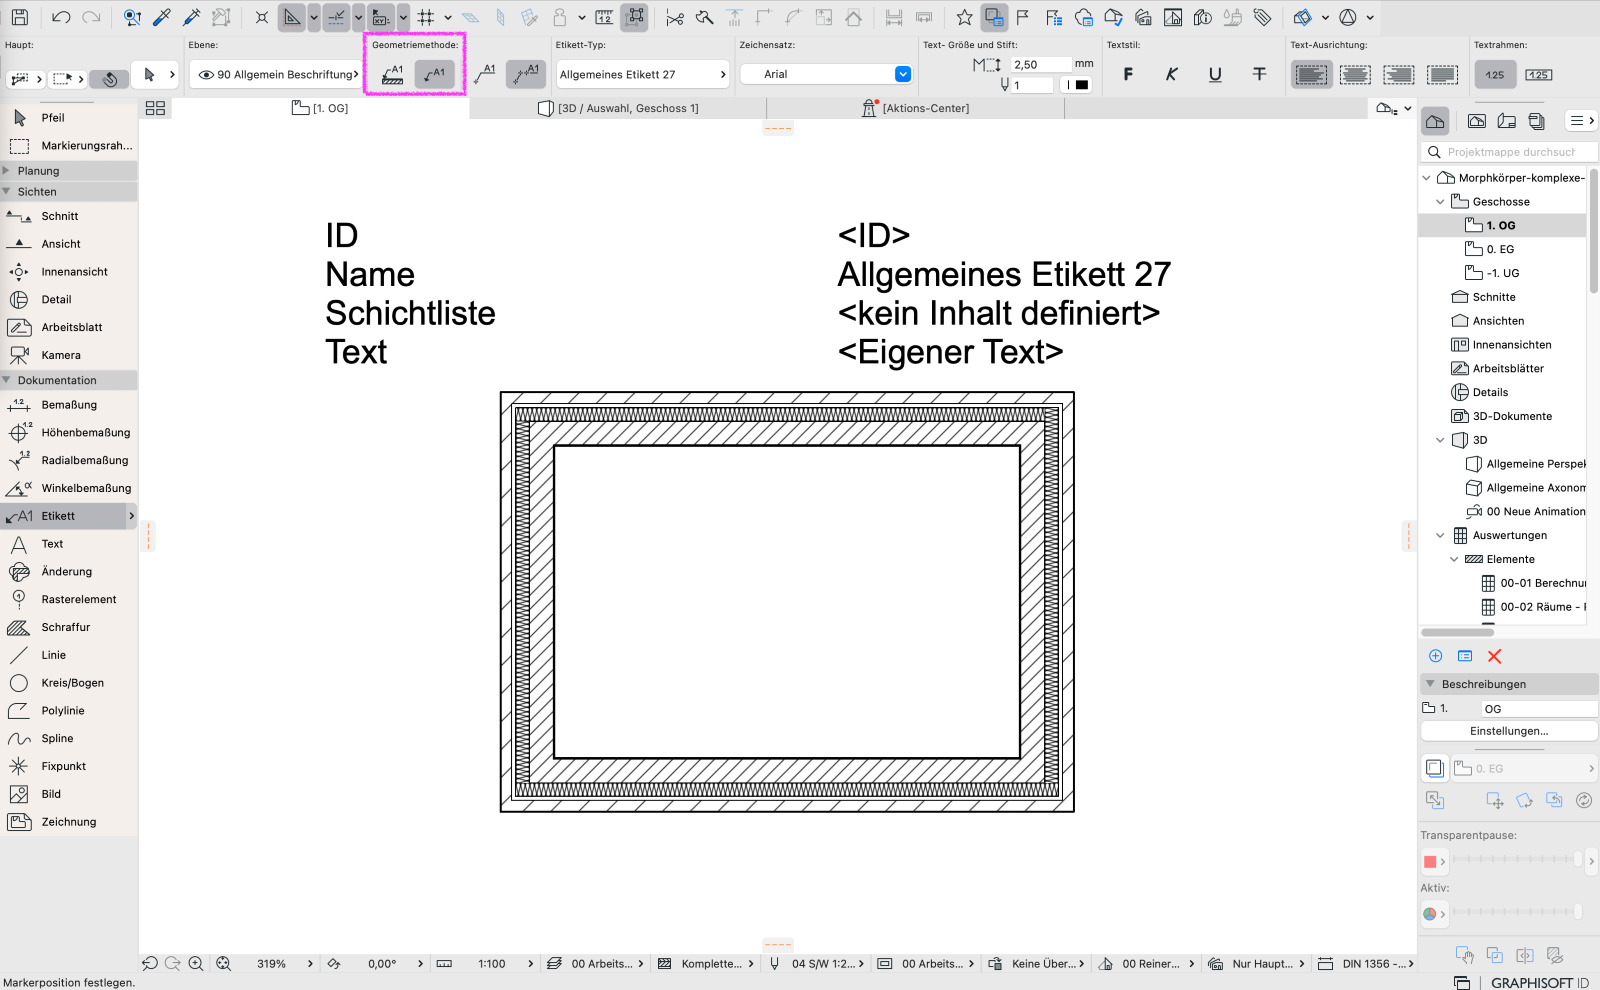Collapse the Geschosse tree node
Viewport: 1600px width, 990px height.
point(1441,202)
